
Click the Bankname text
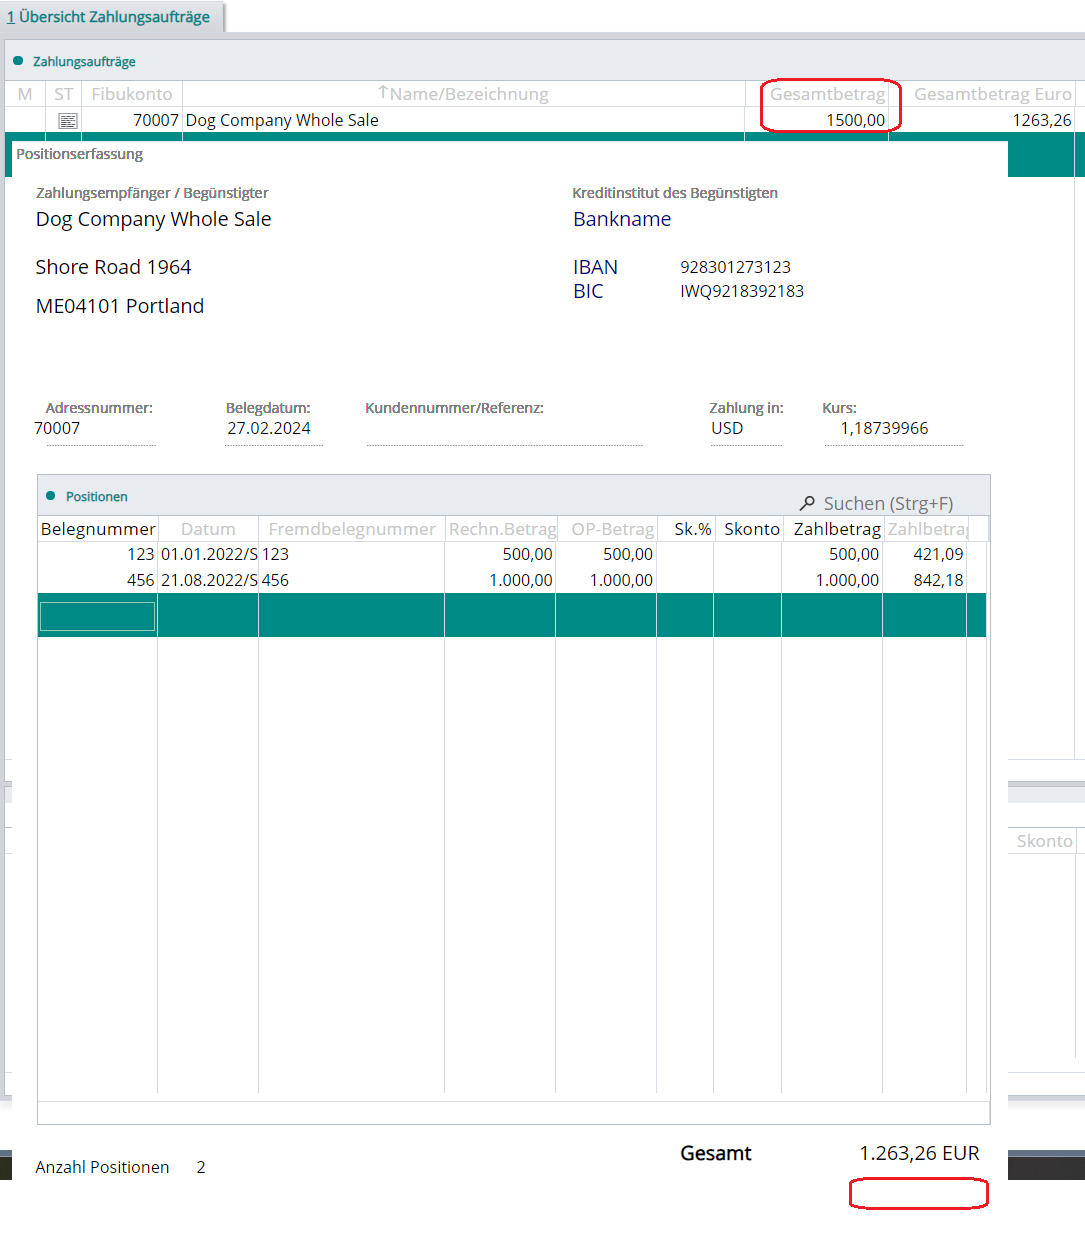(x=622, y=219)
